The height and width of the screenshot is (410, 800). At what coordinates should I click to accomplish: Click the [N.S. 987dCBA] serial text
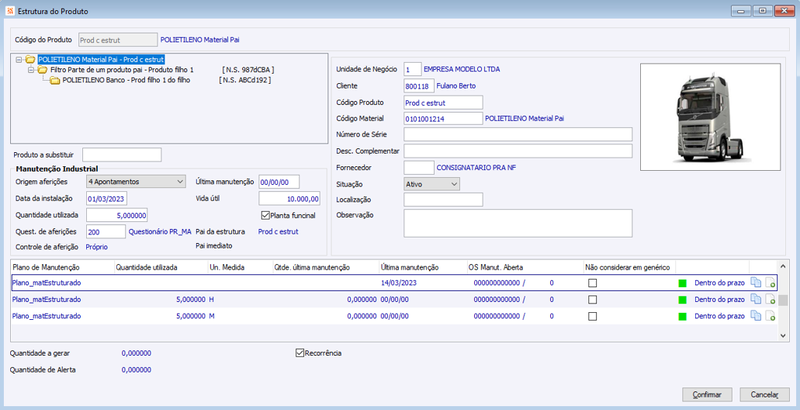point(248,70)
